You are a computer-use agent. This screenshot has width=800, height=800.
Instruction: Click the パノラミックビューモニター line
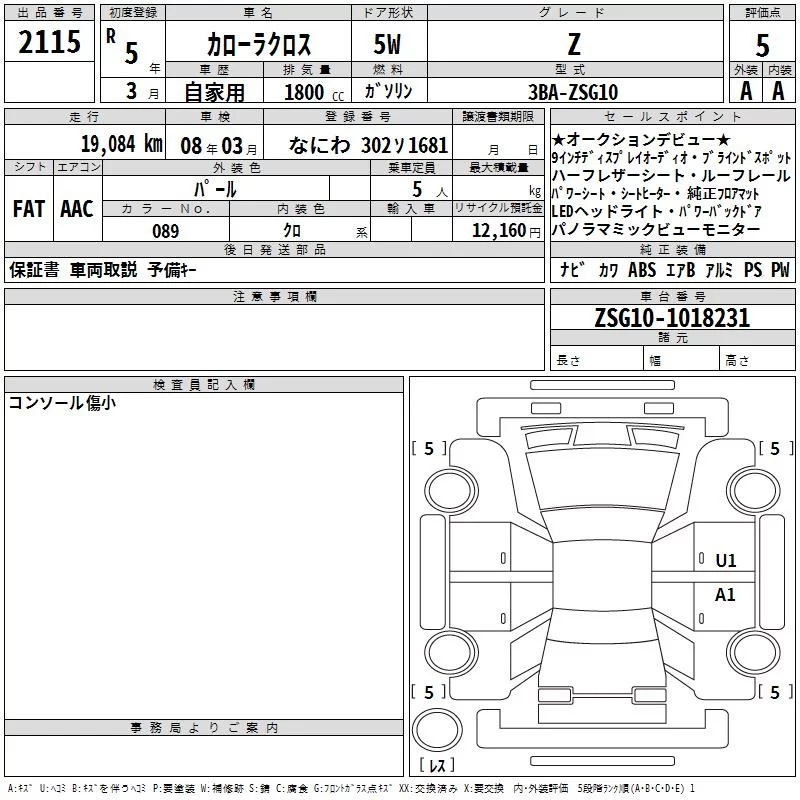click(x=656, y=230)
